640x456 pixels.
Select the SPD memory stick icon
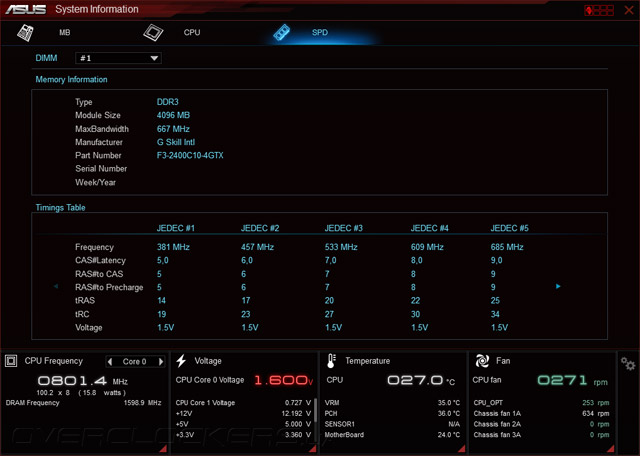[x=282, y=33]
